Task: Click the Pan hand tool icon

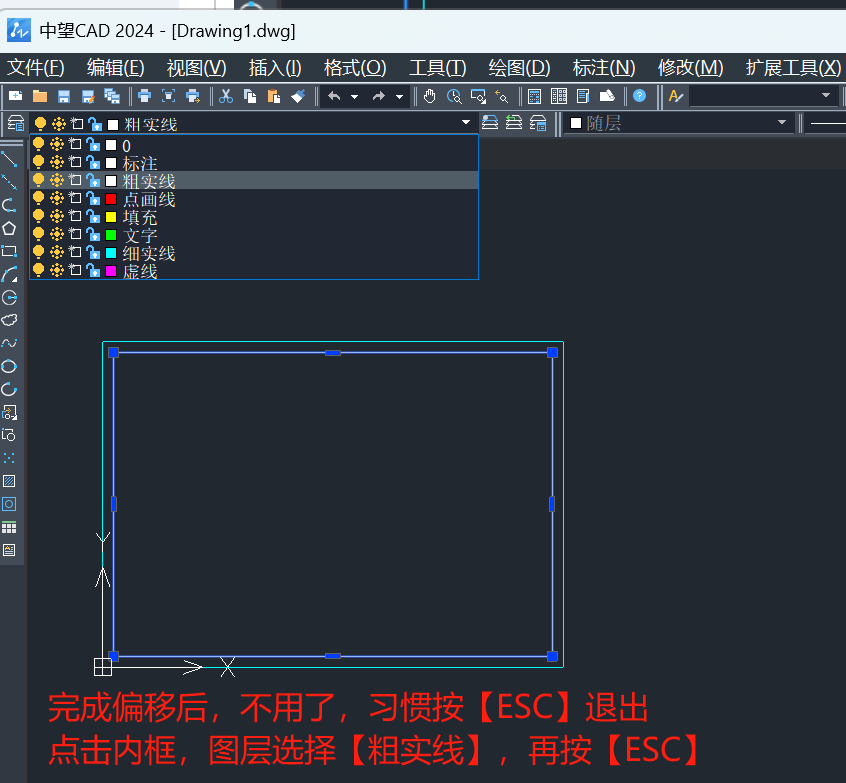Action: tap(430, 96)
